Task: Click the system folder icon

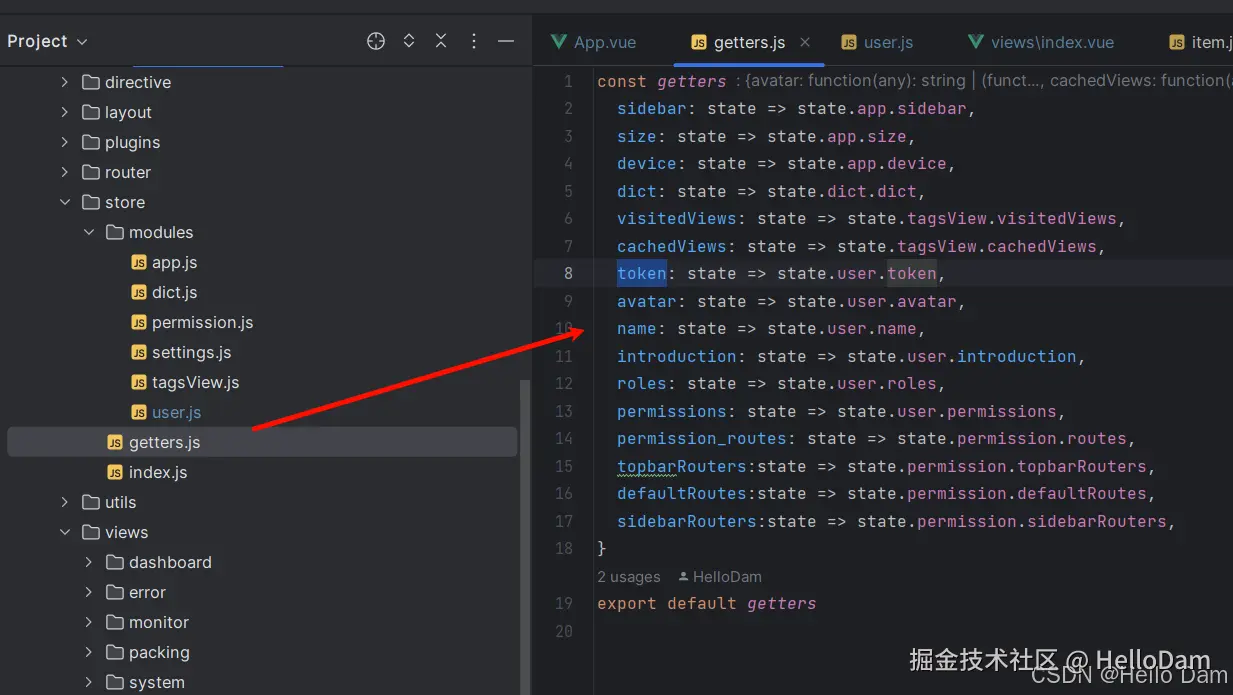Action: pos(115,682)
